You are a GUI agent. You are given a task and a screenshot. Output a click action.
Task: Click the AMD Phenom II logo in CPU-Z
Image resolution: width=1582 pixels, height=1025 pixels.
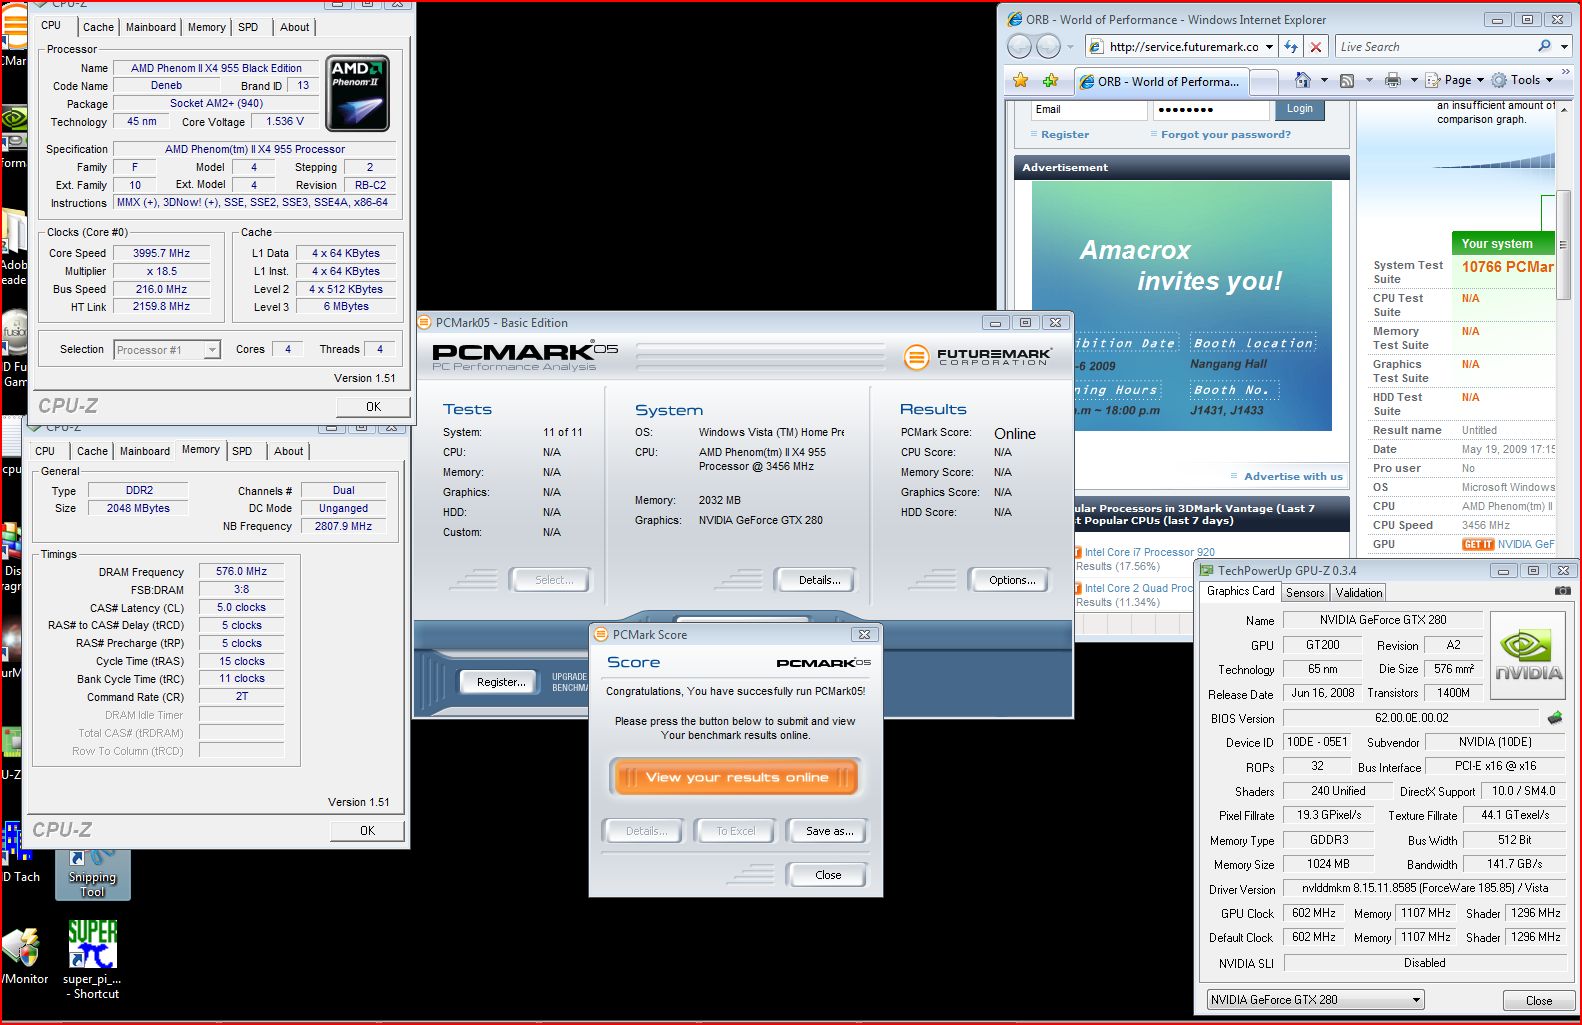coord(357,93)
